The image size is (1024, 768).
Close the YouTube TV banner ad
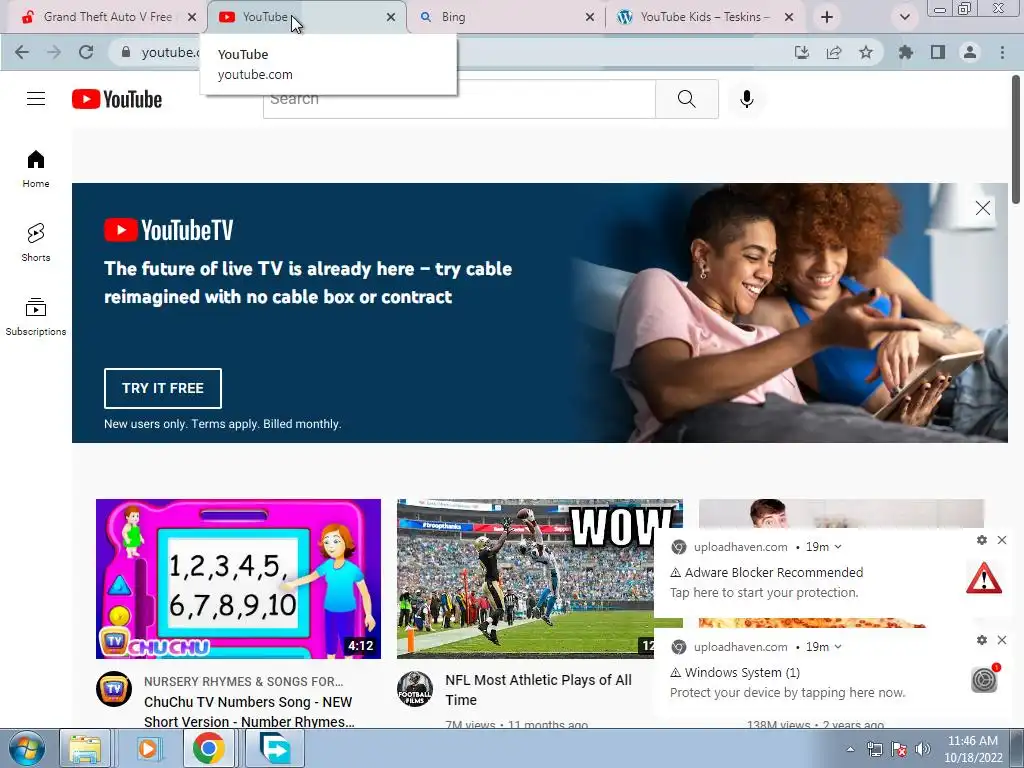tap(982, 208)
